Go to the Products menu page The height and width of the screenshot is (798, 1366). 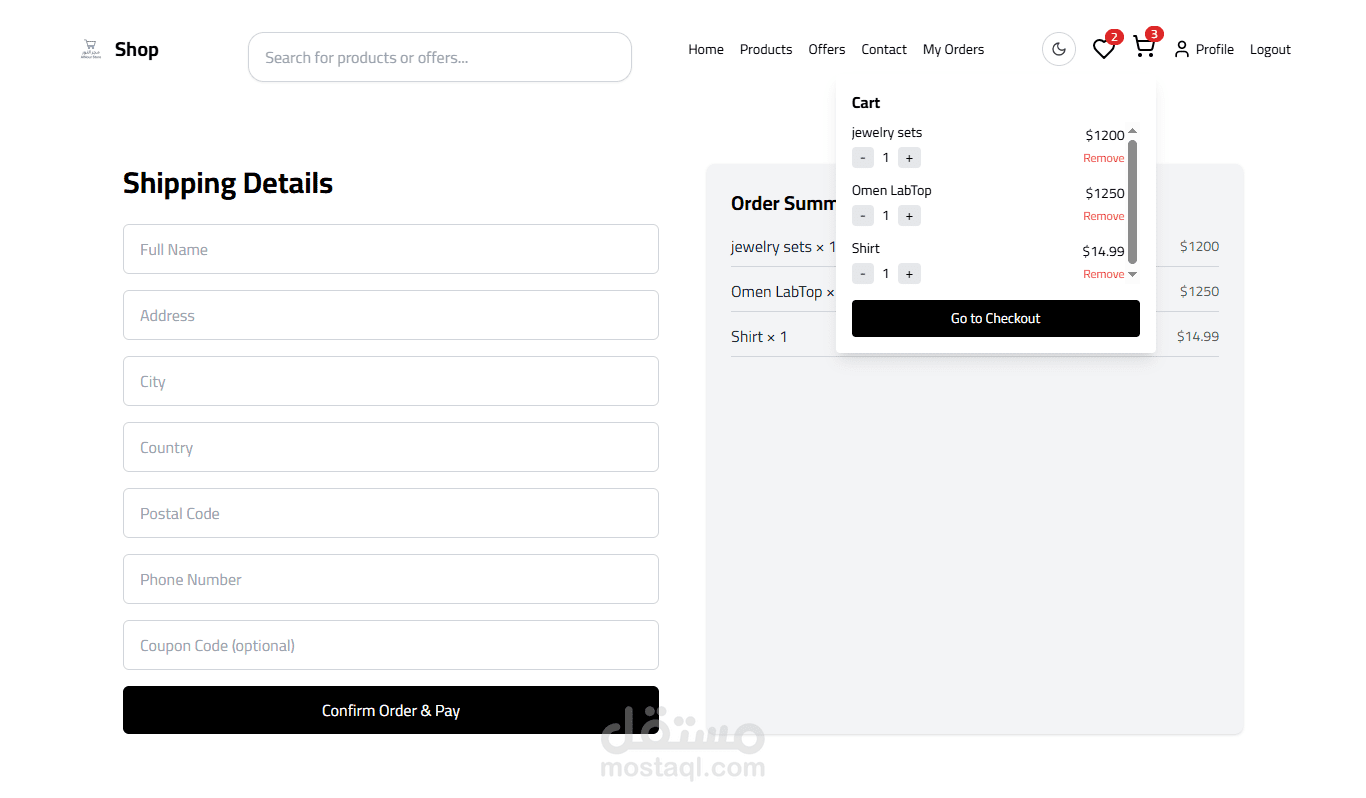click(766, 49)
